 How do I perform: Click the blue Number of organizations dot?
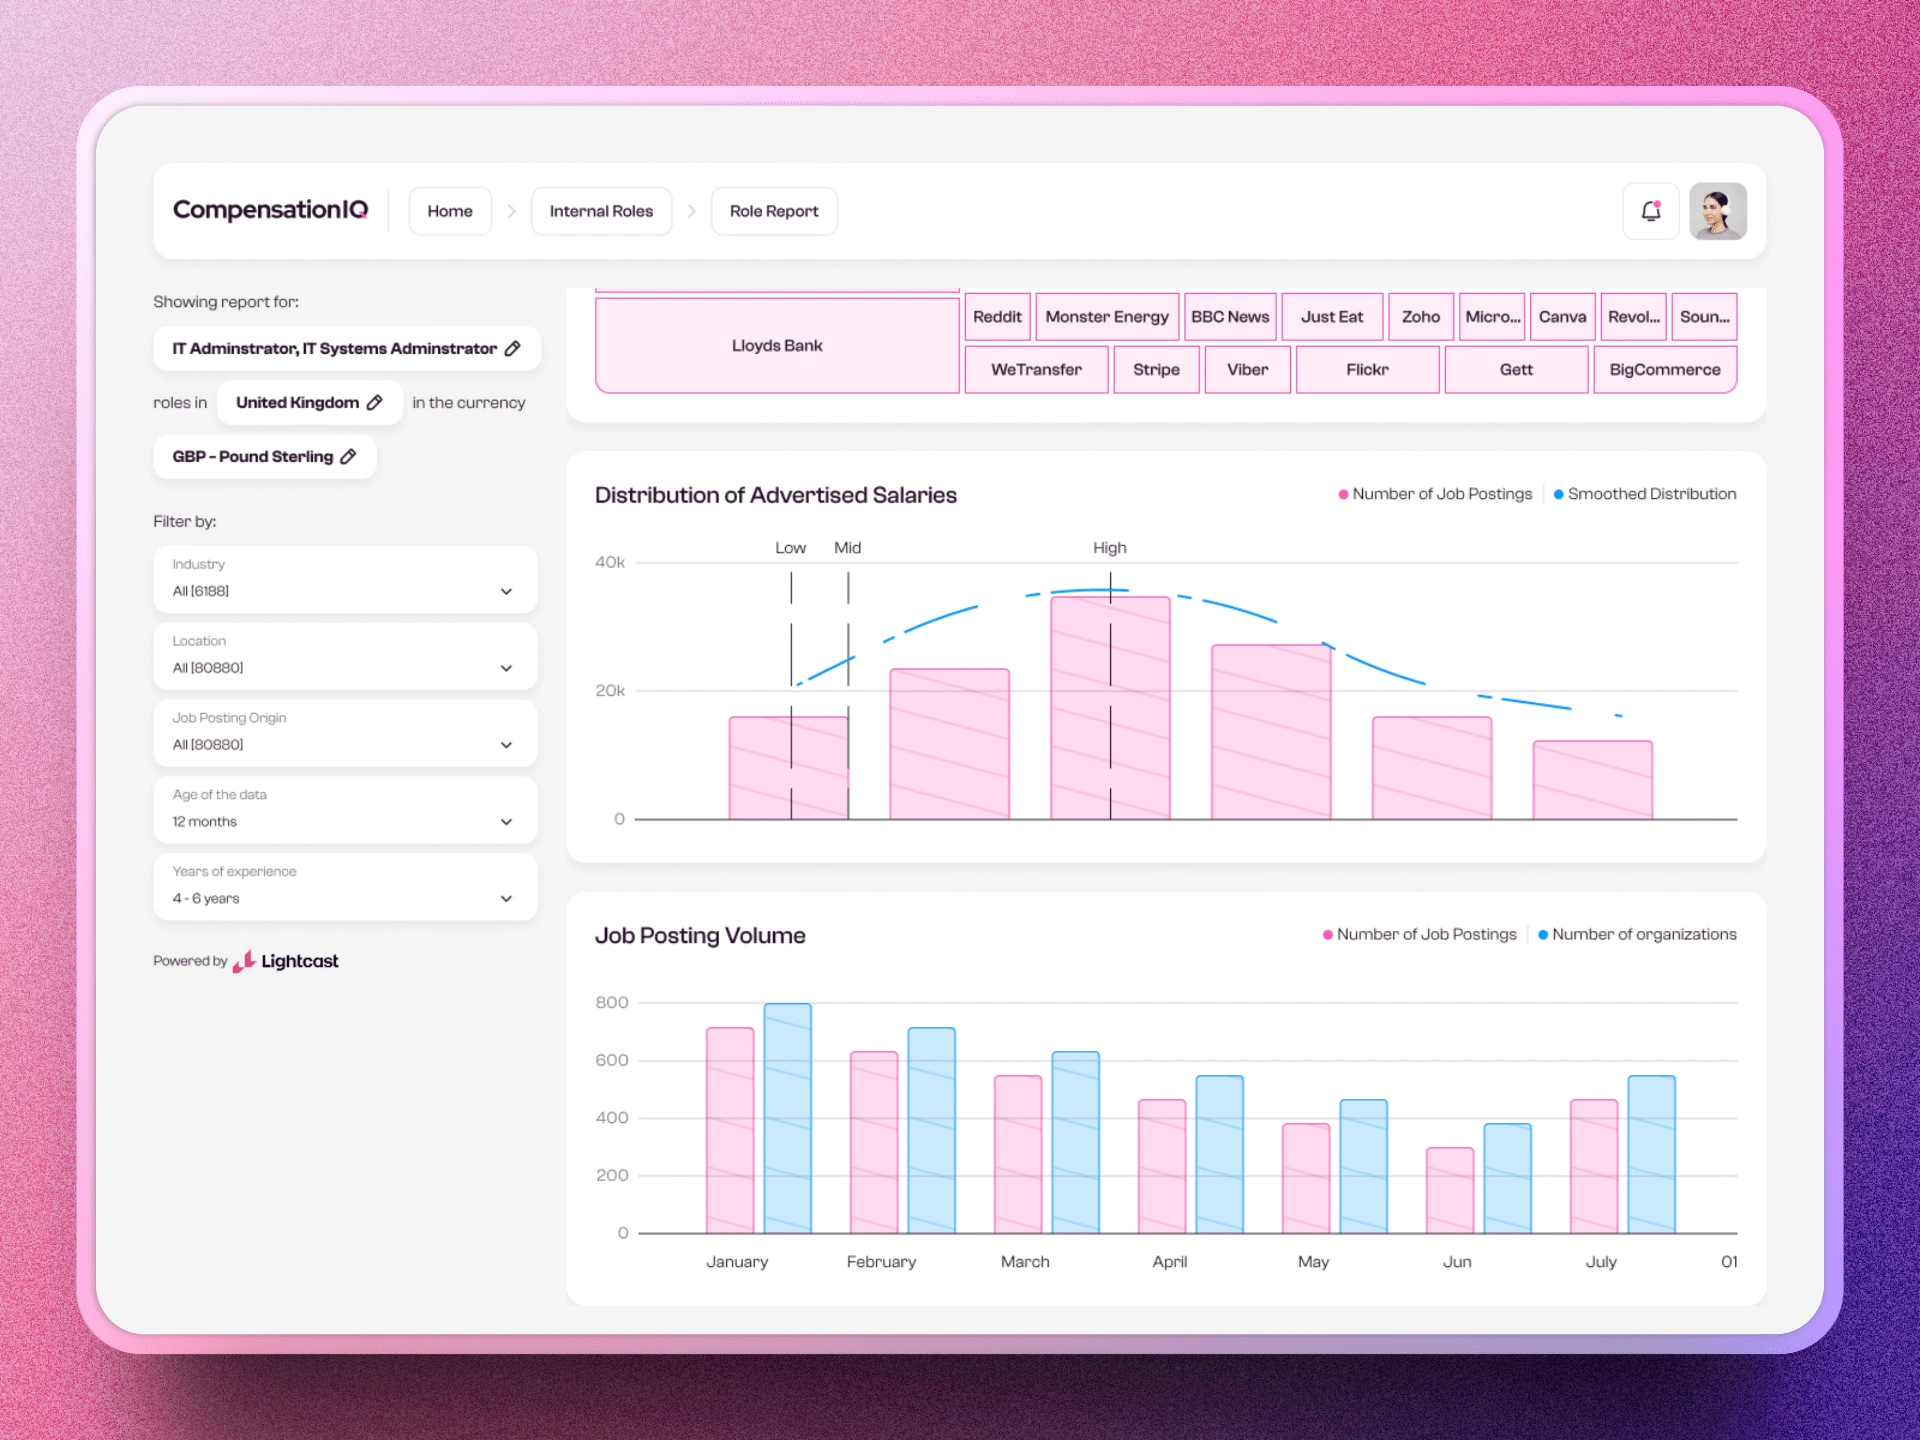coord(1543,935)
